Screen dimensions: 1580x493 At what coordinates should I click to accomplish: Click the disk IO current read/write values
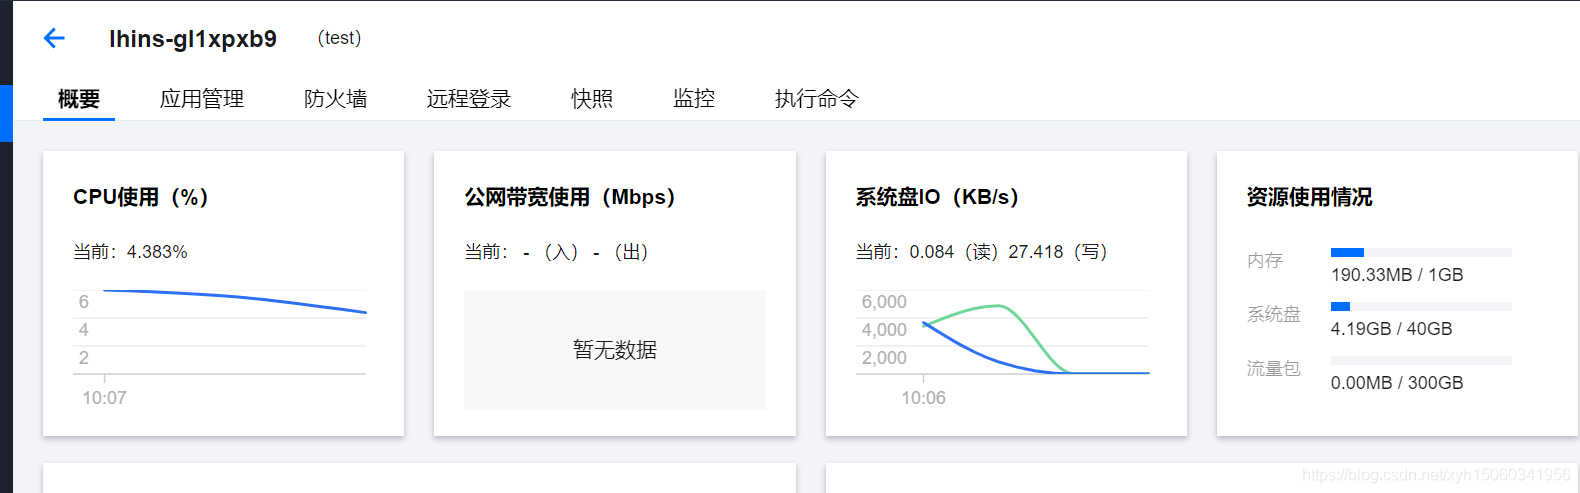click(x=1008, y=252)
